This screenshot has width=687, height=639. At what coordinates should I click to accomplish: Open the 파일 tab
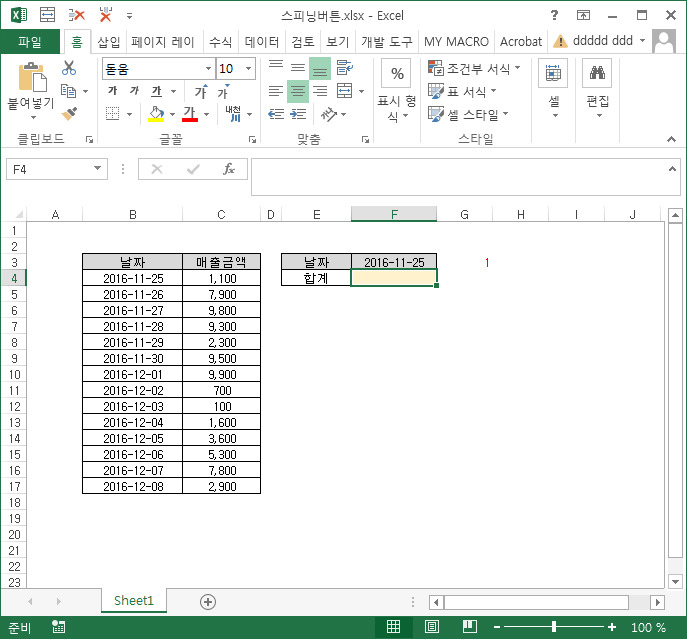(x=30, y=42)
